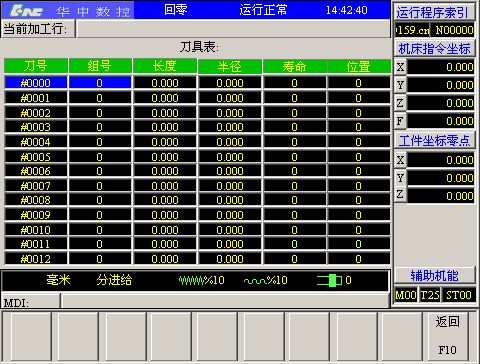Click the 刀具表 title label

click(199, 47)
